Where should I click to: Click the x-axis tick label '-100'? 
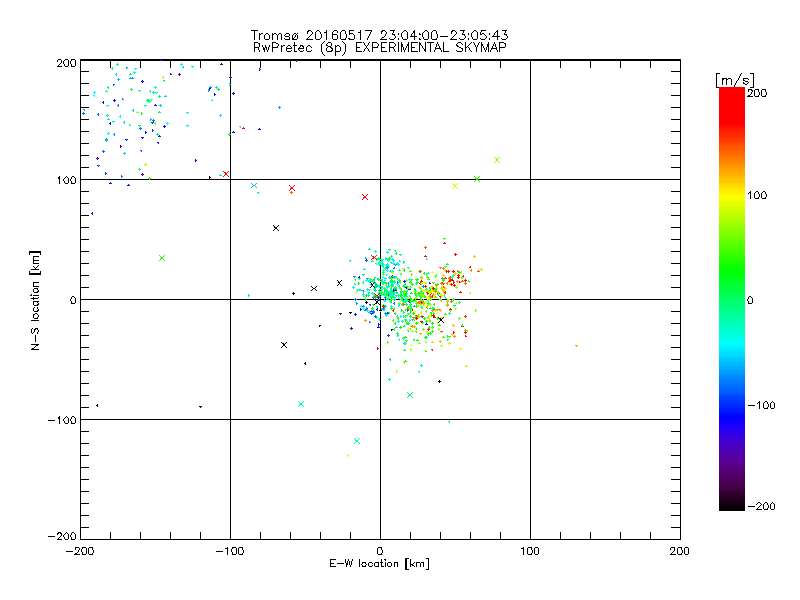pos(230,551)
